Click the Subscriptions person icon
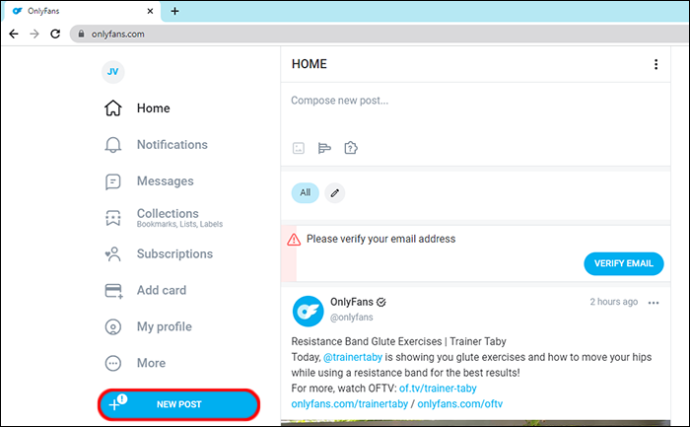This screenshot has width=690, height=427. click(x=113, y=254)
